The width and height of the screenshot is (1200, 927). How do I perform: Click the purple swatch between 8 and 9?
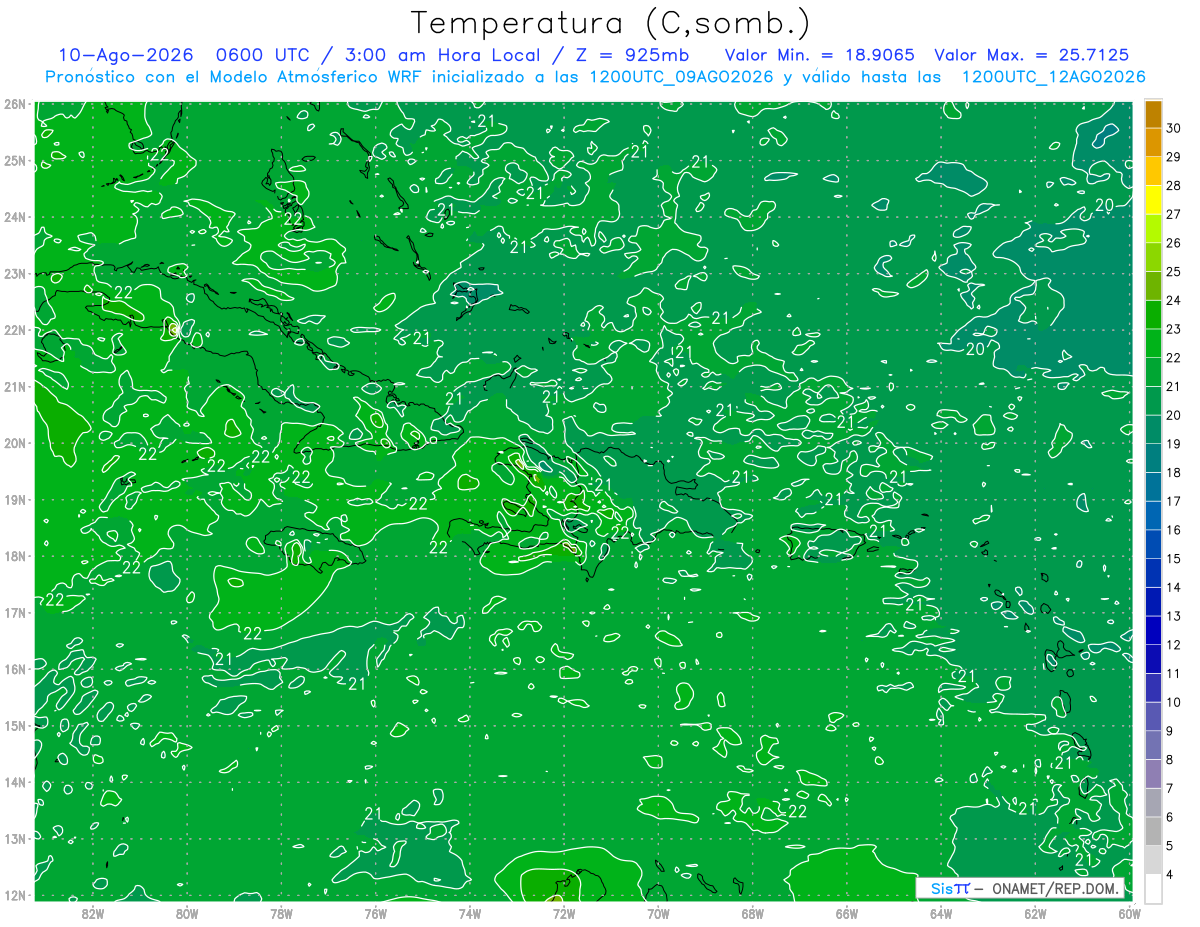point(1153,773)
